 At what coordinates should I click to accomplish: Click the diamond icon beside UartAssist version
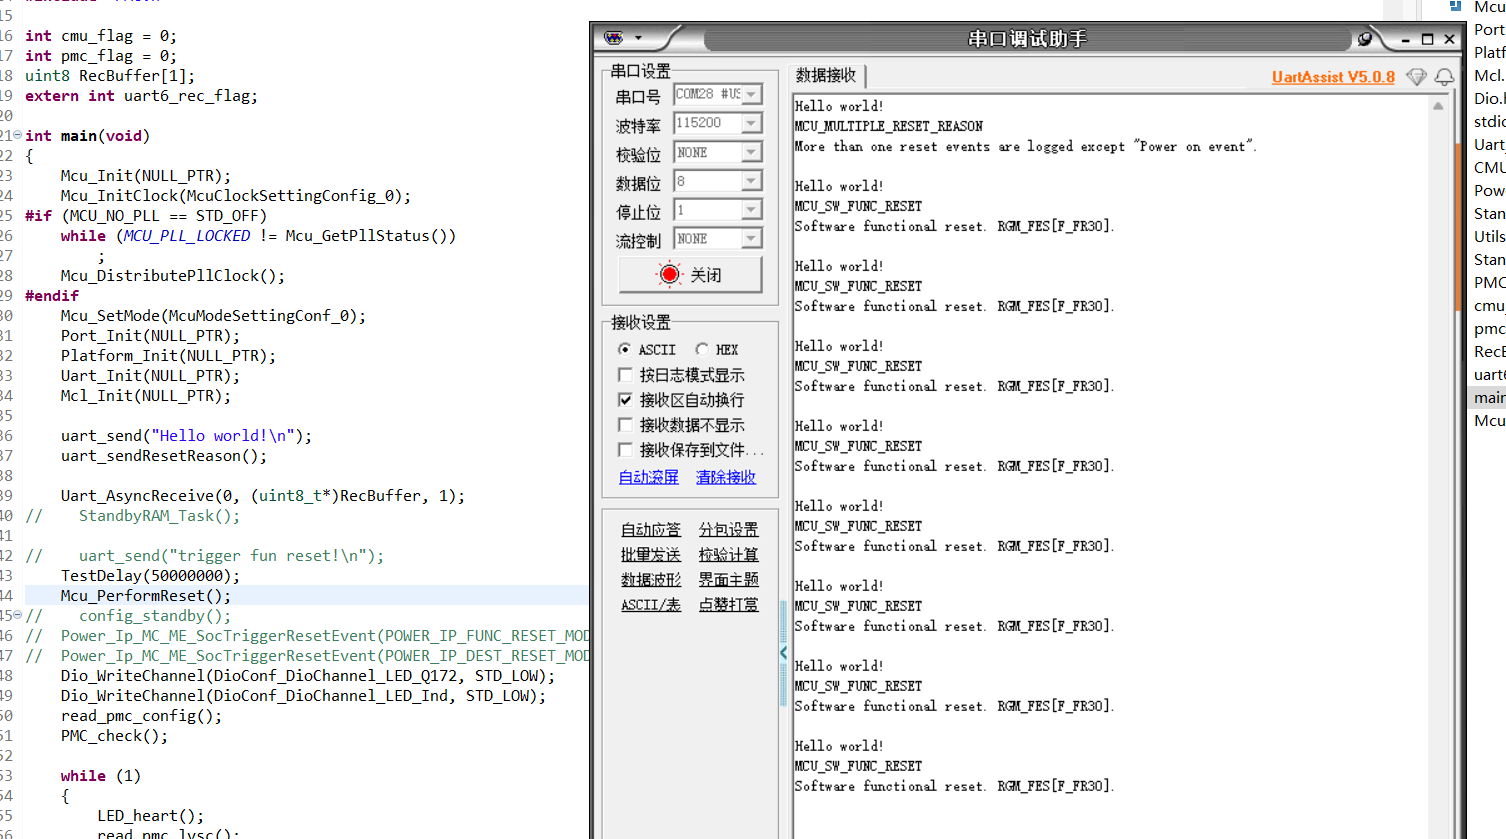click(x=1416, y=77)
